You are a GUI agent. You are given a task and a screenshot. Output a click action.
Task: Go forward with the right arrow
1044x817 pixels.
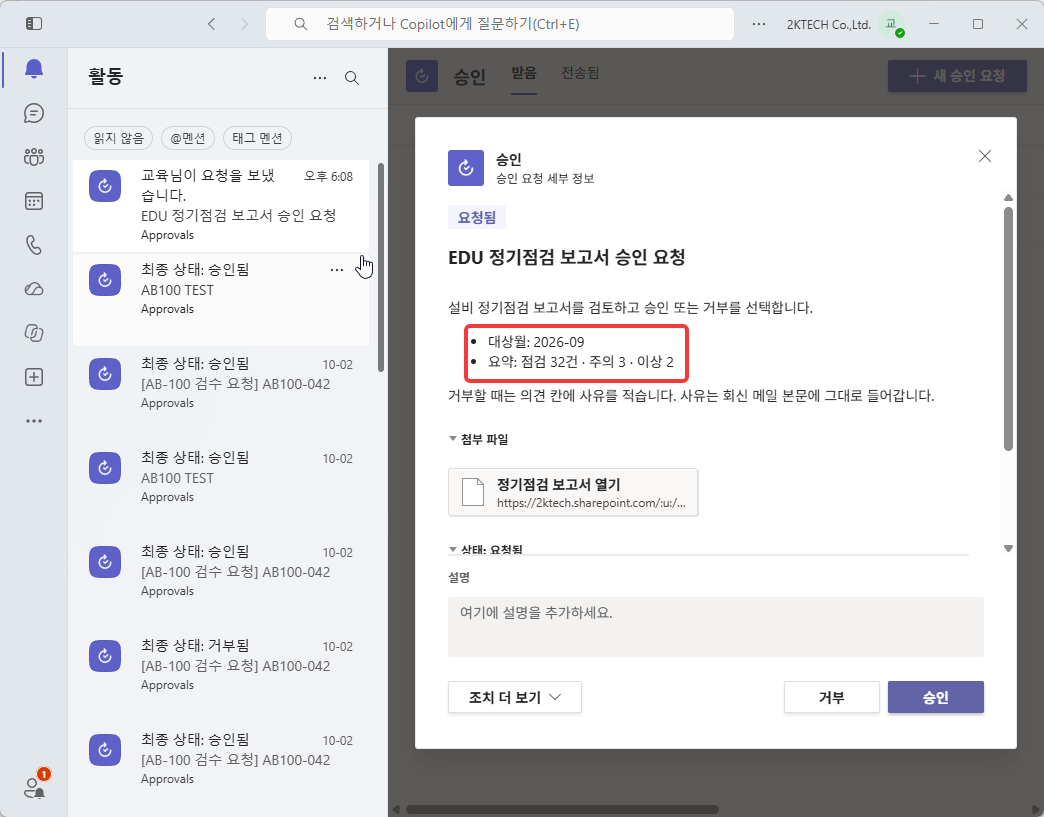[244, 24]
